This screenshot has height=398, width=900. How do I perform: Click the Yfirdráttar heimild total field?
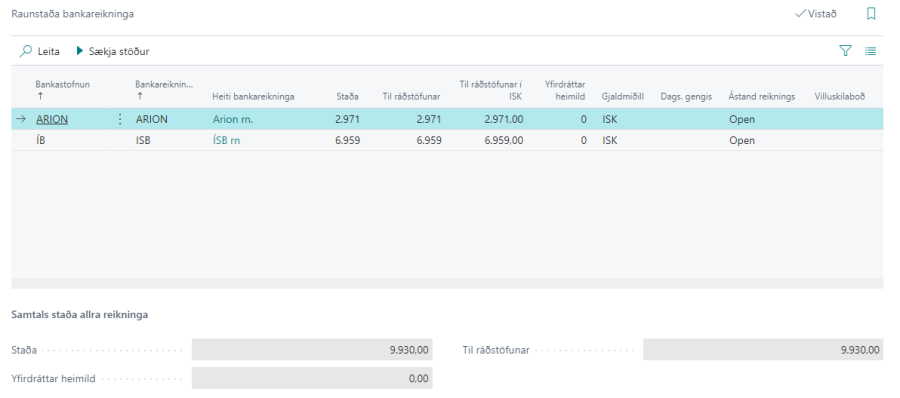pyautogui.click(x=312, y=378)
